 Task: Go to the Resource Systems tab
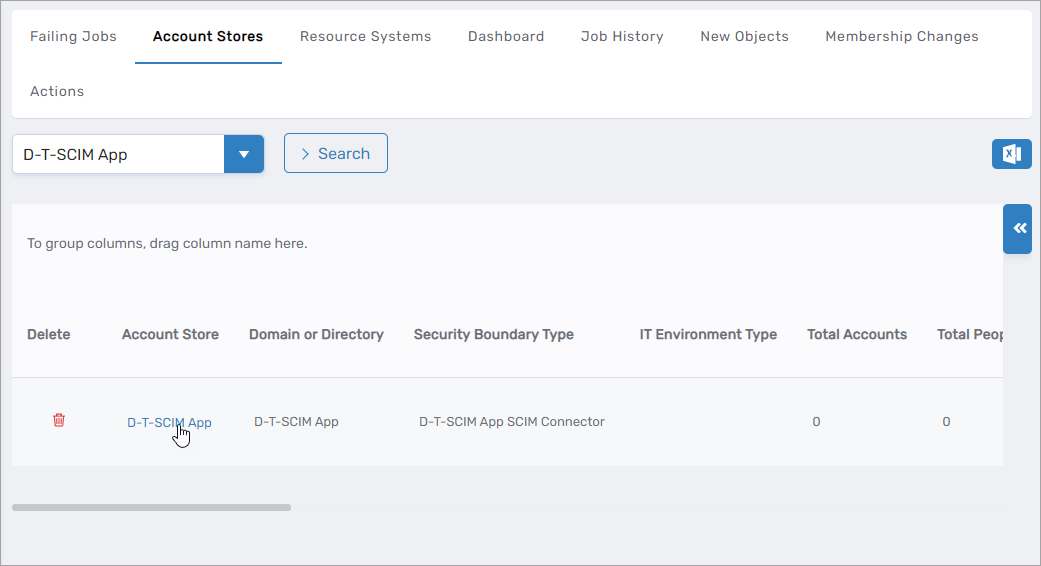point(365,37)
